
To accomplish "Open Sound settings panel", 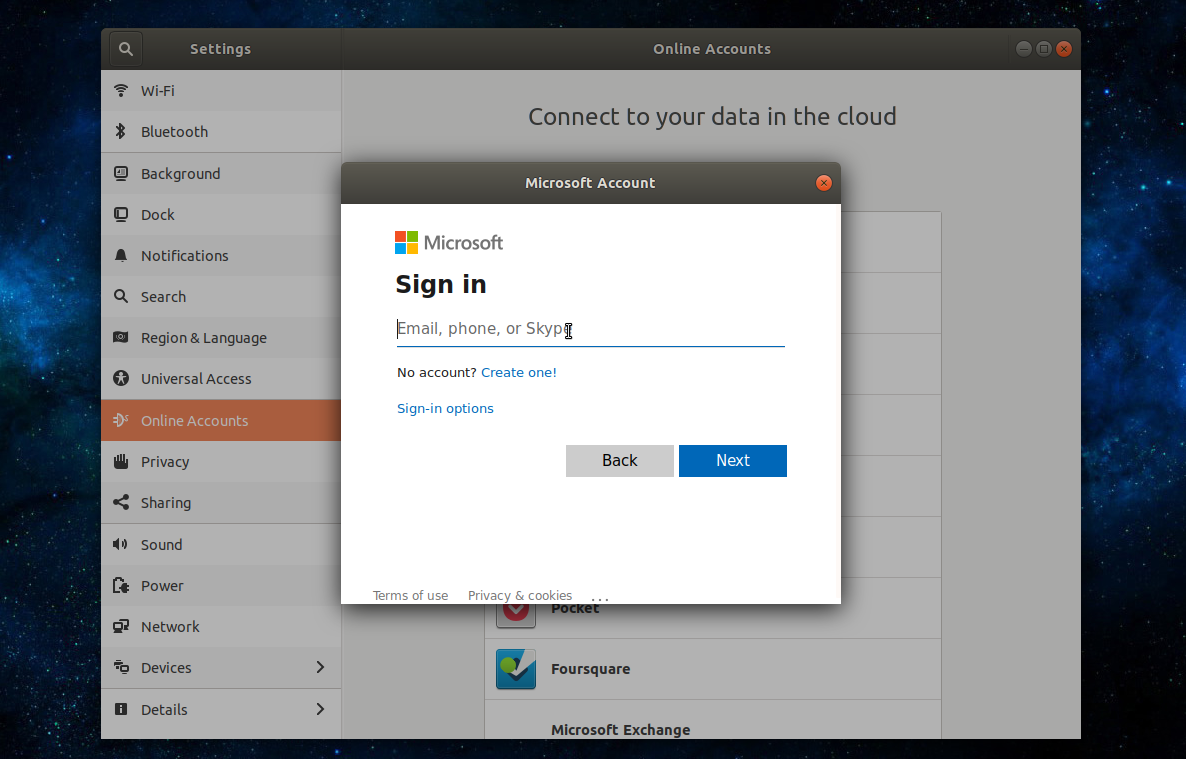I will click(221, 544).
